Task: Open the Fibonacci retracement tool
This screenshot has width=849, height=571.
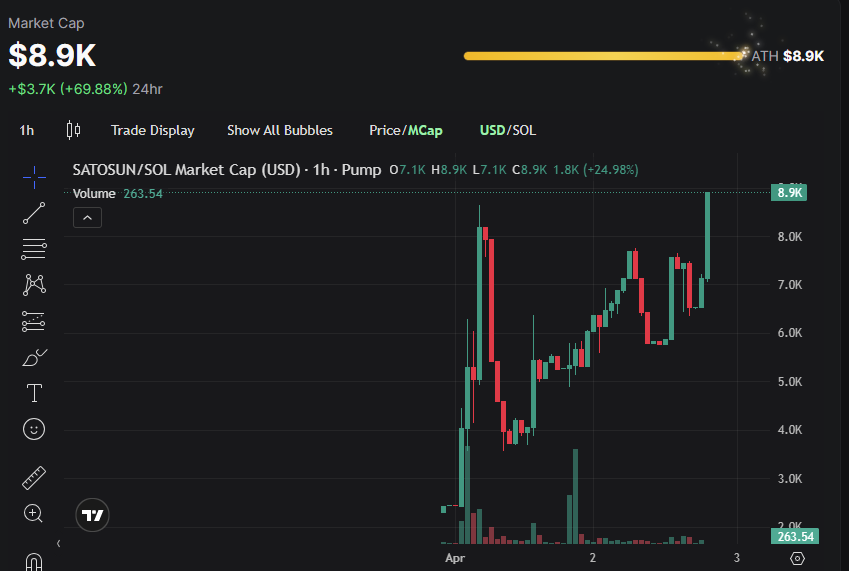Action: coord(34,249)
